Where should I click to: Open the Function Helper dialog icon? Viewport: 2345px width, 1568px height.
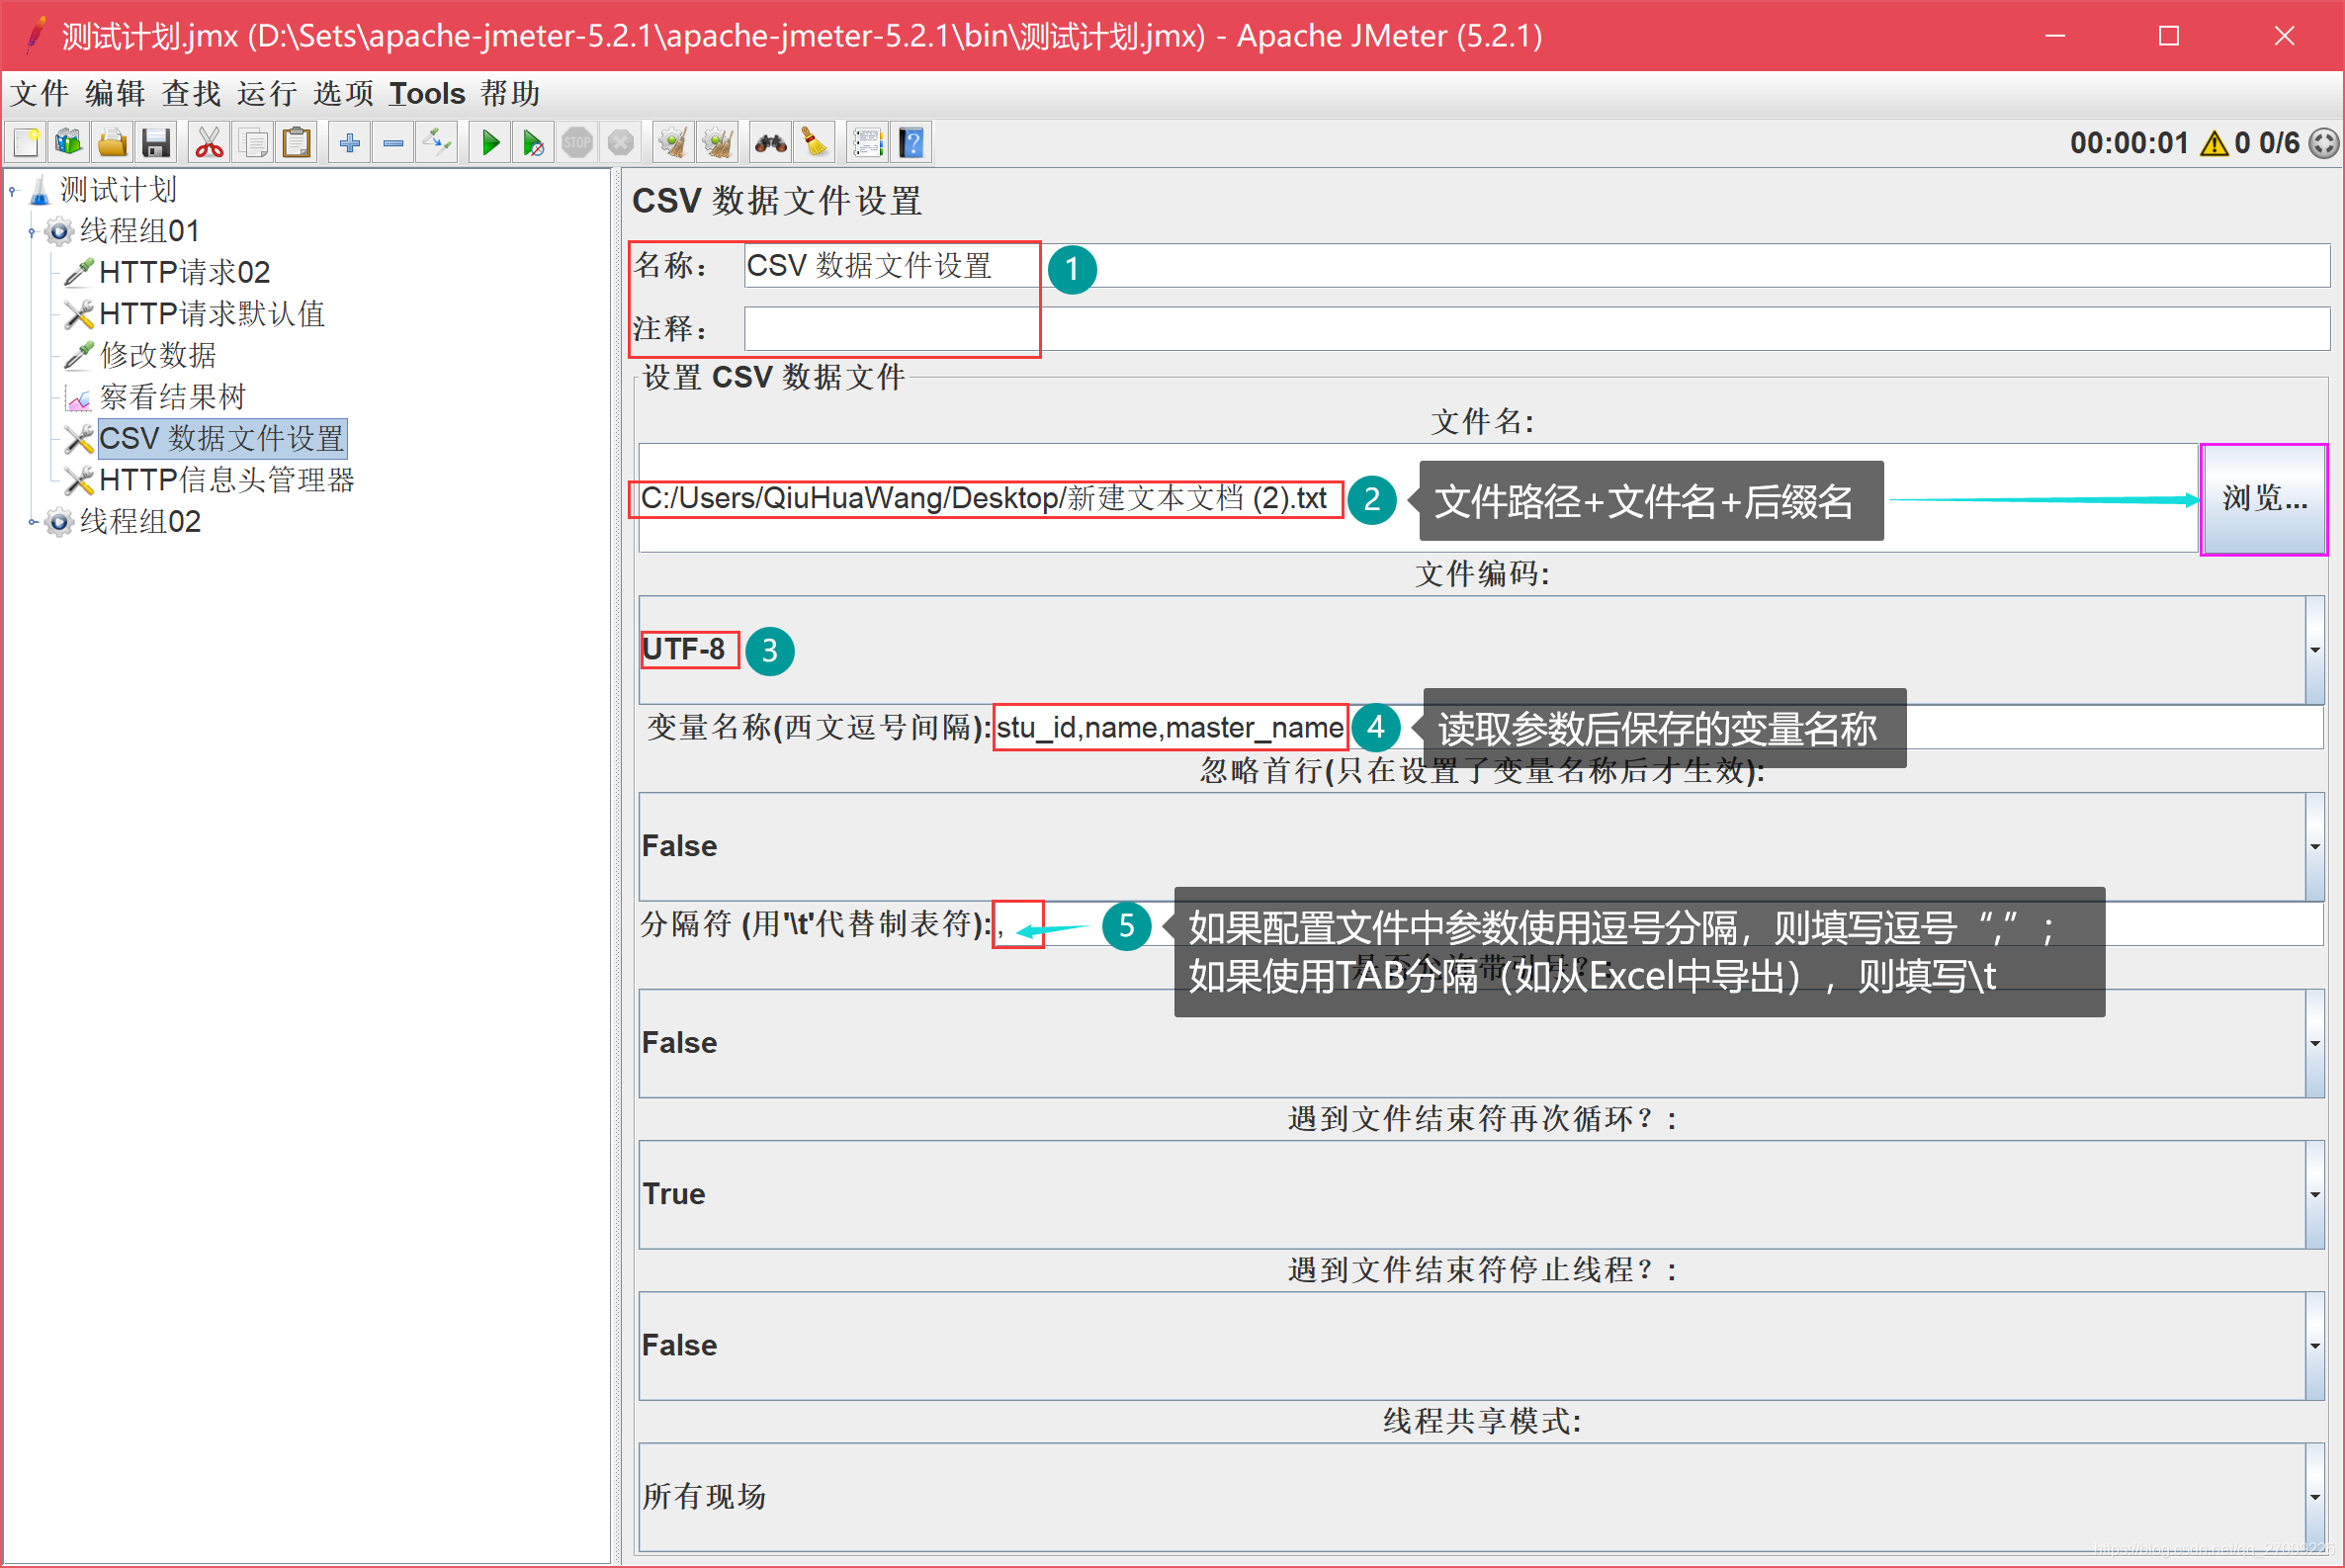coord(867,143)
